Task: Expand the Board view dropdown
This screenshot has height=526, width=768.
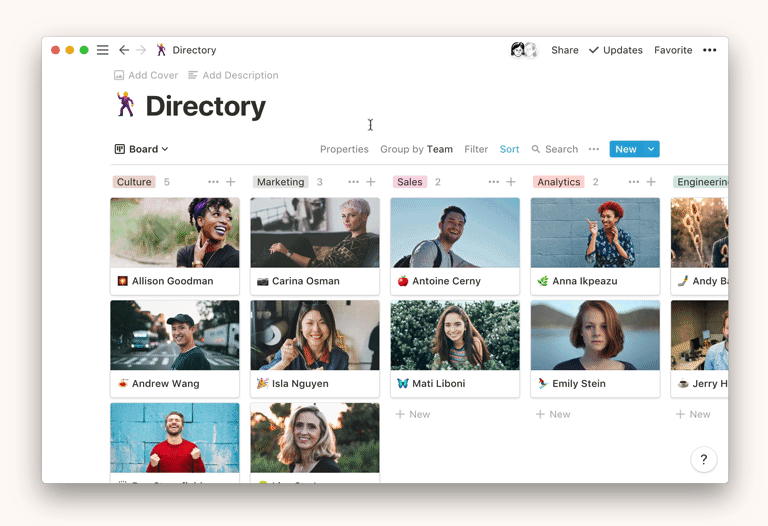Action: [141, 149]
